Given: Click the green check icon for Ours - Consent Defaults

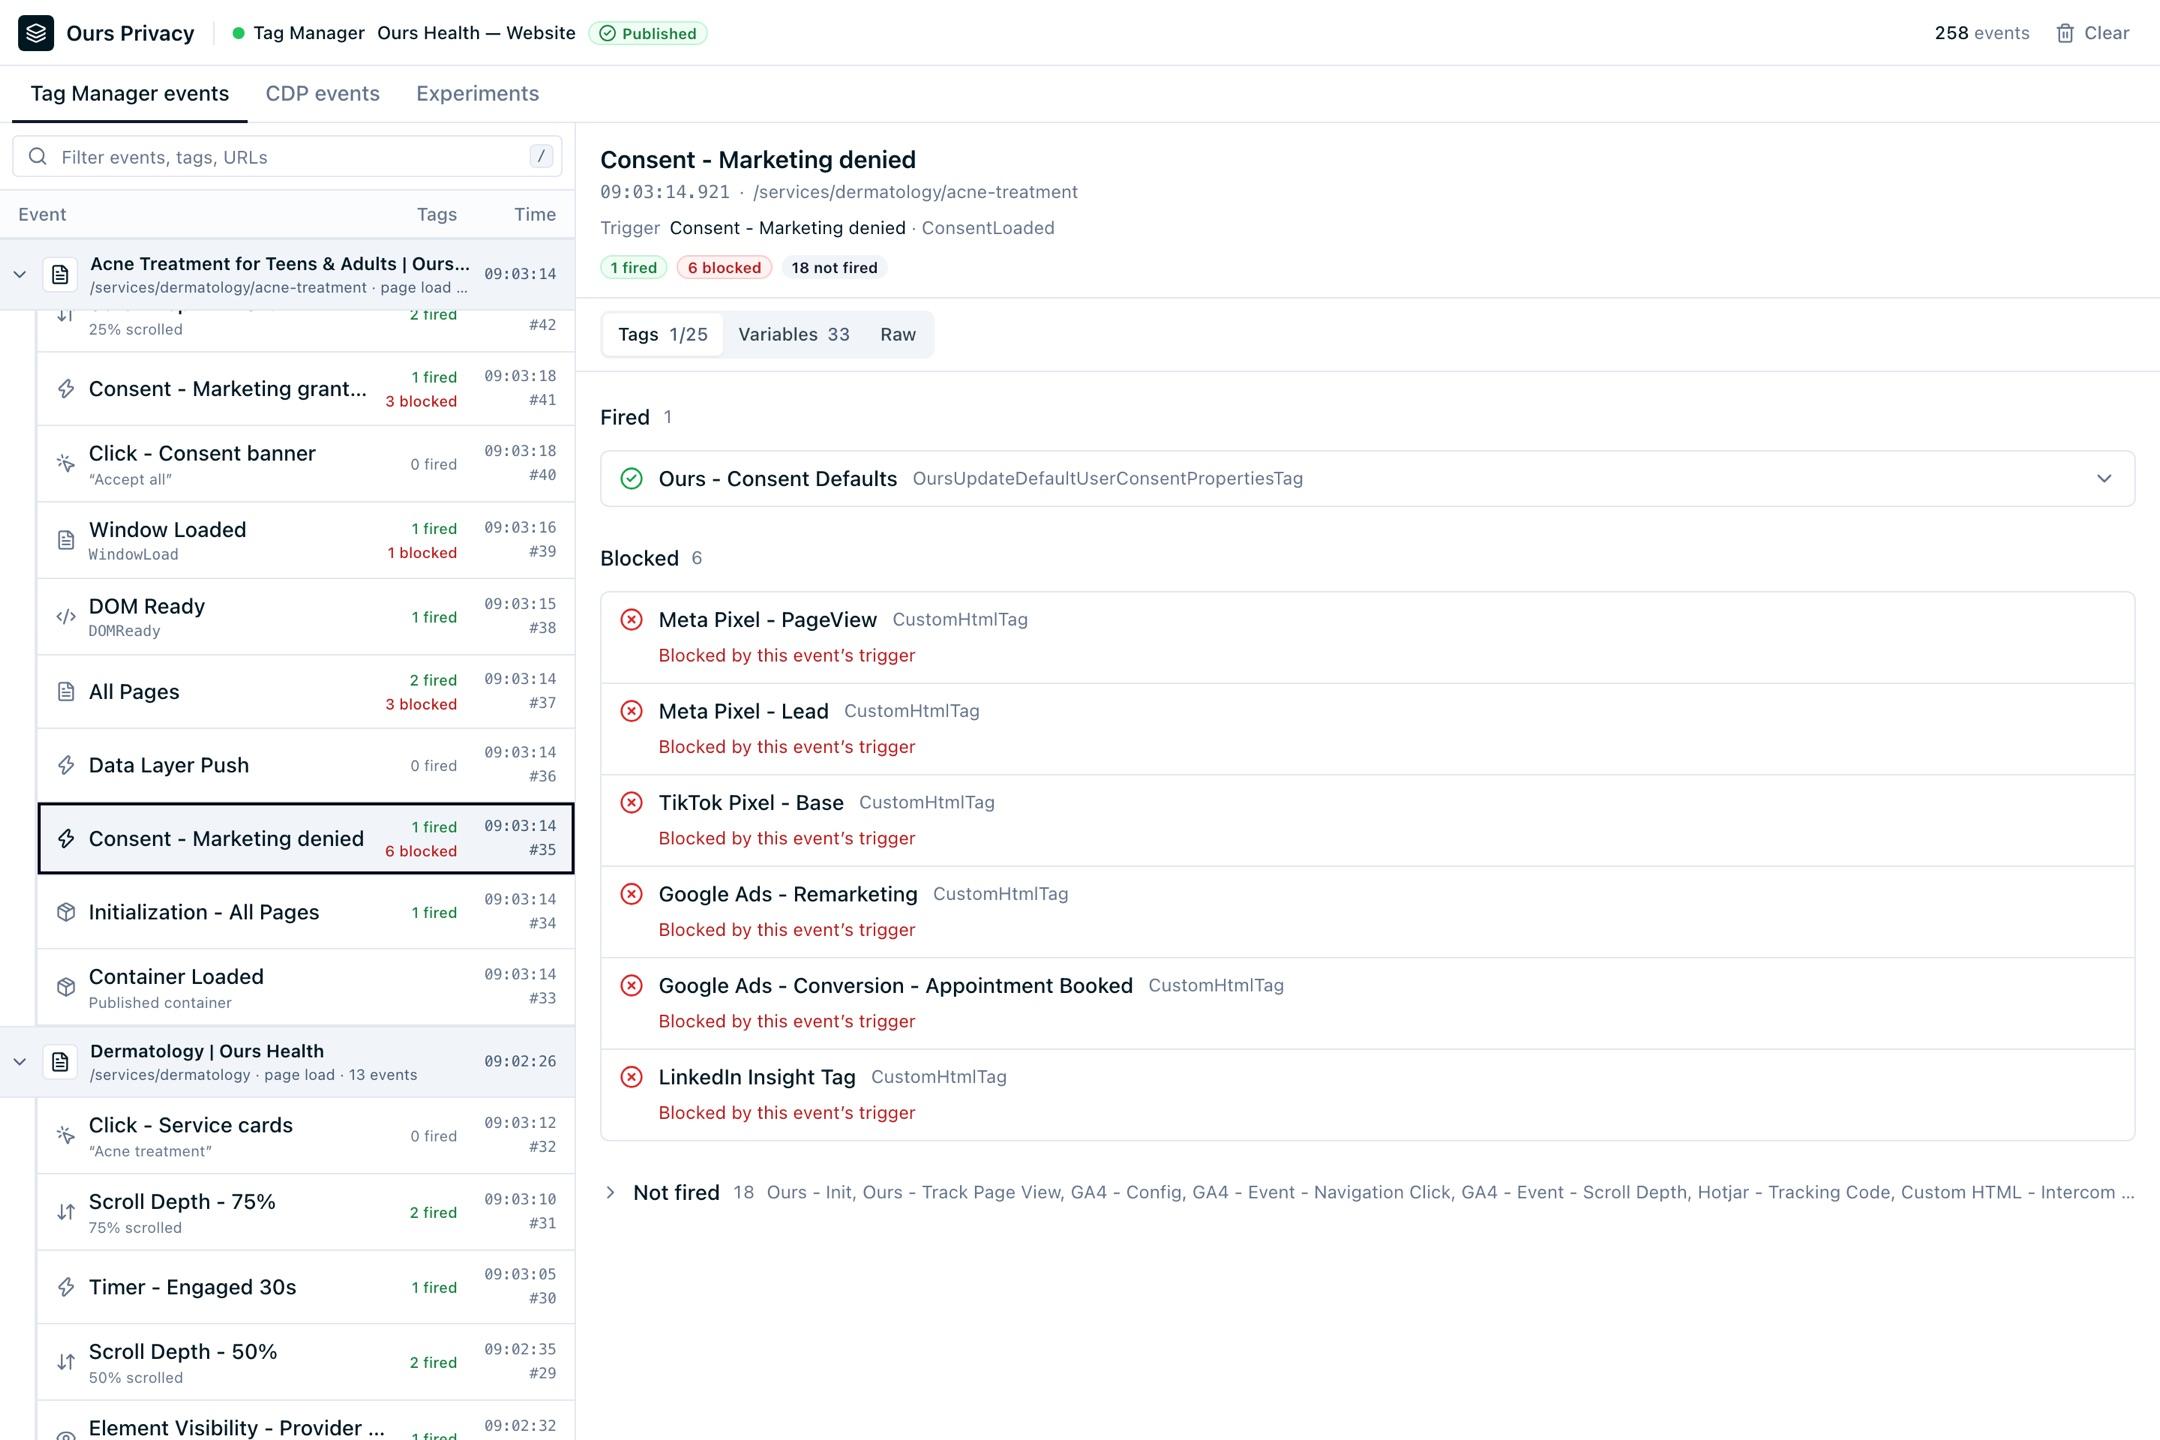Looking at the screenshot, I should click(631, 479).
